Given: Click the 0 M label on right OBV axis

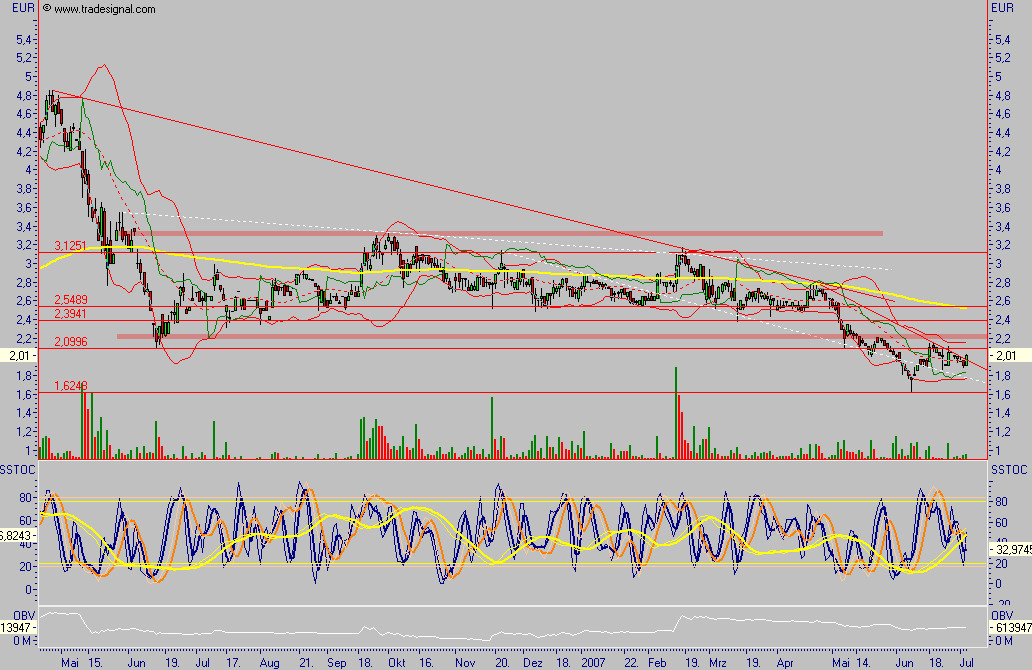Looking at the screenshot, I should [1004, 641].
